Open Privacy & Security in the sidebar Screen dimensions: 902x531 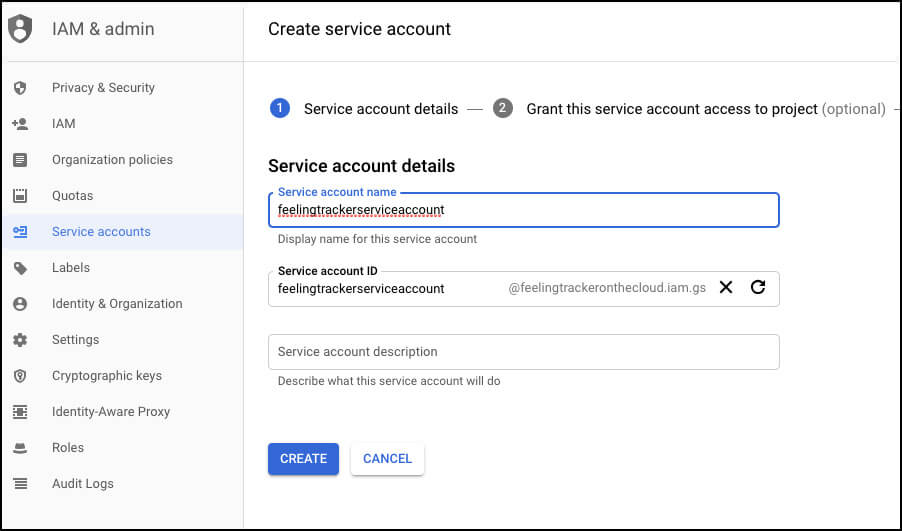point(104,87)
